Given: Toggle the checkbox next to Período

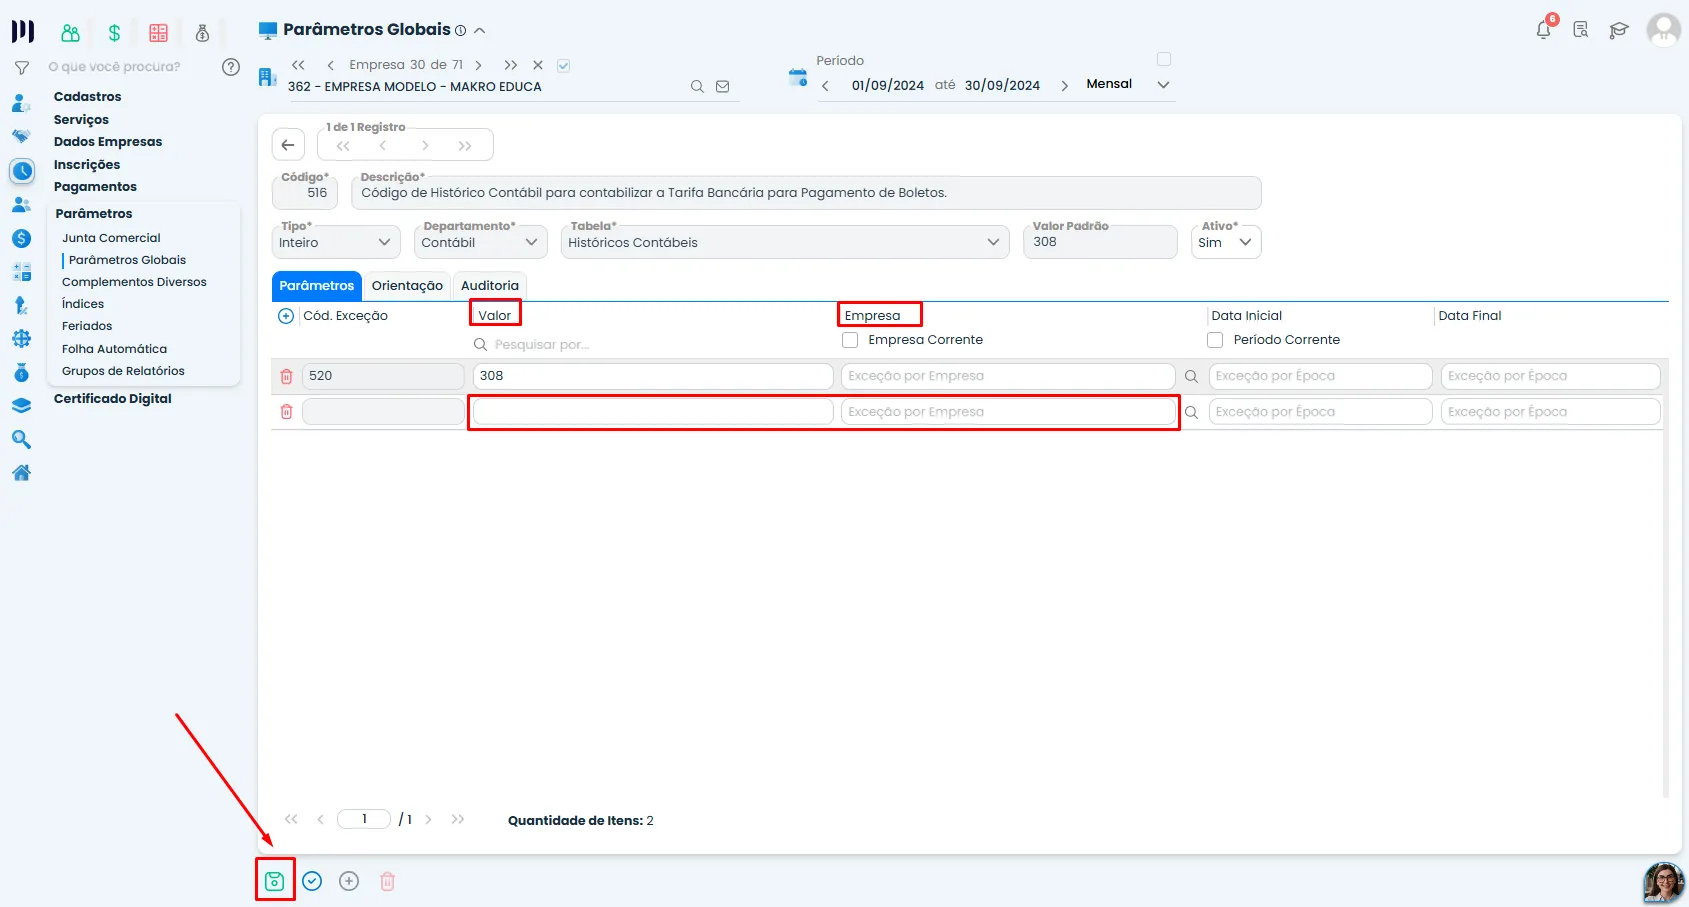Looking at the screenshot, I should pyautogui.click(x=1164, y=59).
